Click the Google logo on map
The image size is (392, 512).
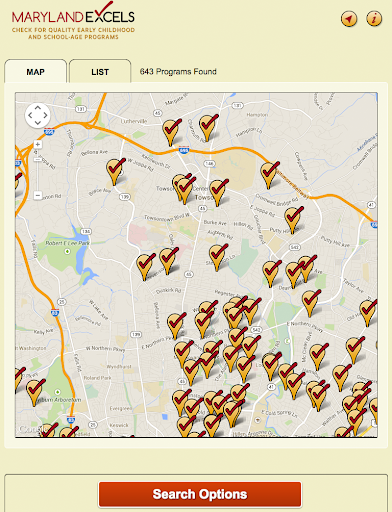point(30,429)
